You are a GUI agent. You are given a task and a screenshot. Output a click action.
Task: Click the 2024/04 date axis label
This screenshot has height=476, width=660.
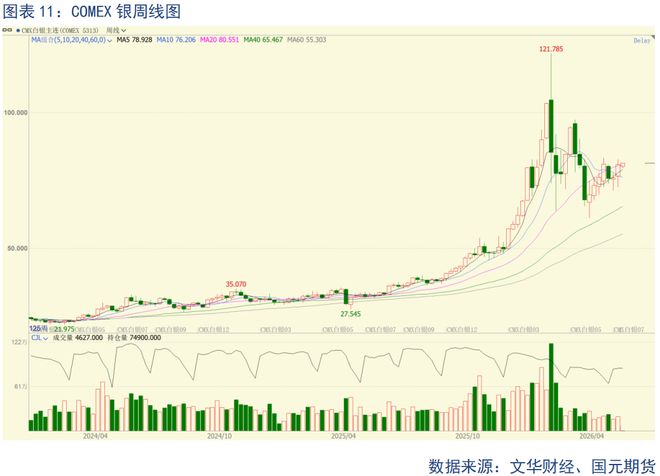95,436
